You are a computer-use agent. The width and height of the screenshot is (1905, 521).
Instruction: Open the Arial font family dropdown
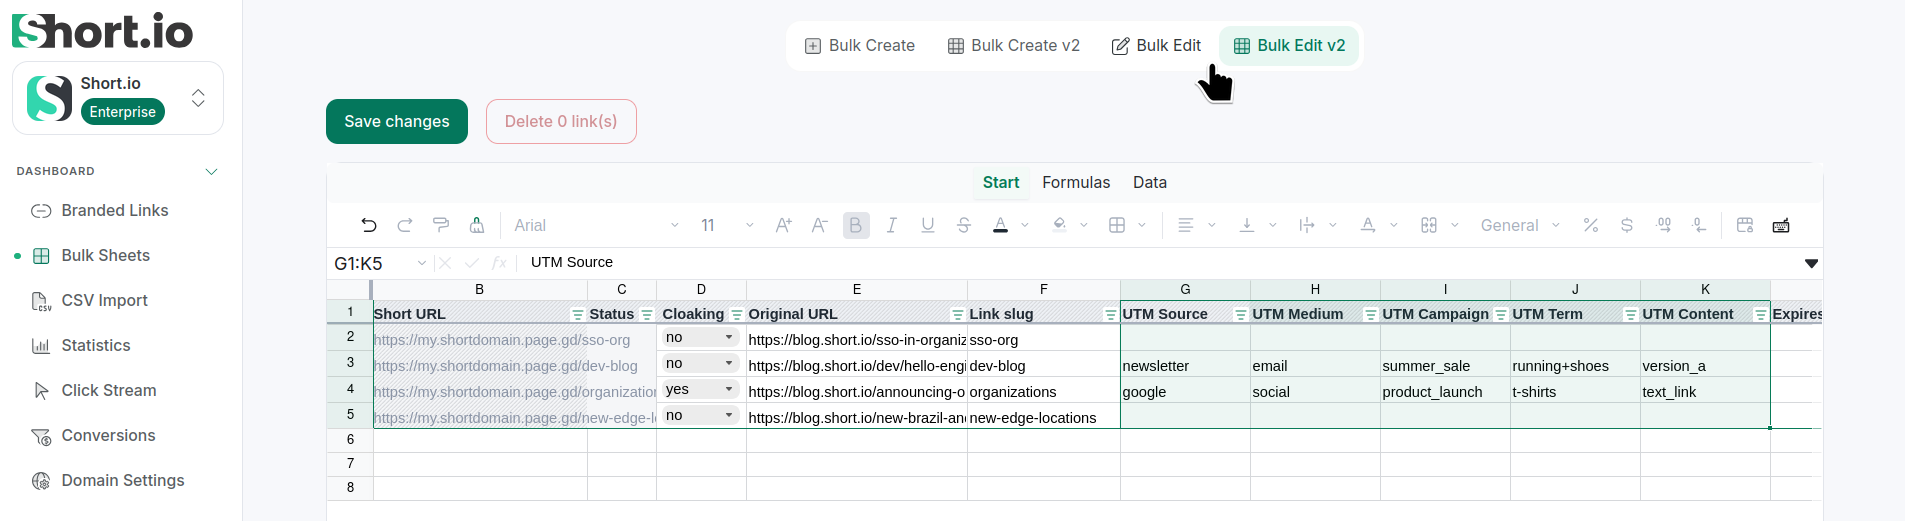tap(596, 225)
